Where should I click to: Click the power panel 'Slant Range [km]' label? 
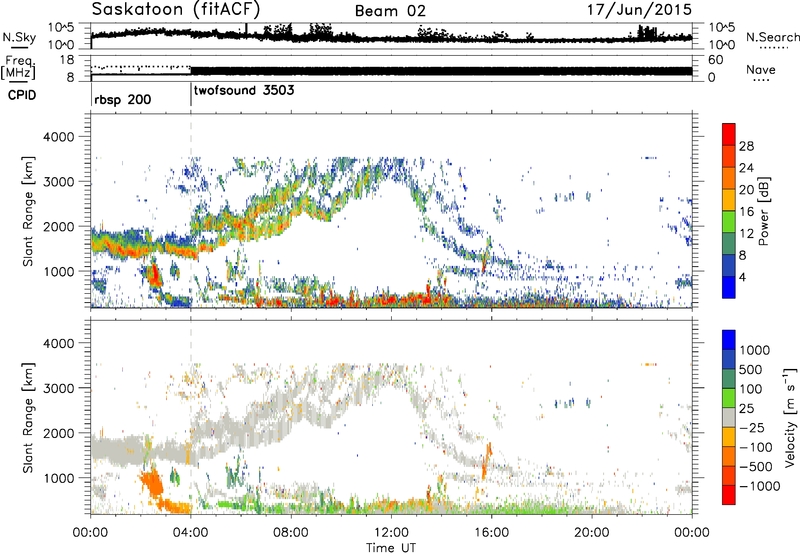point(28,211)
